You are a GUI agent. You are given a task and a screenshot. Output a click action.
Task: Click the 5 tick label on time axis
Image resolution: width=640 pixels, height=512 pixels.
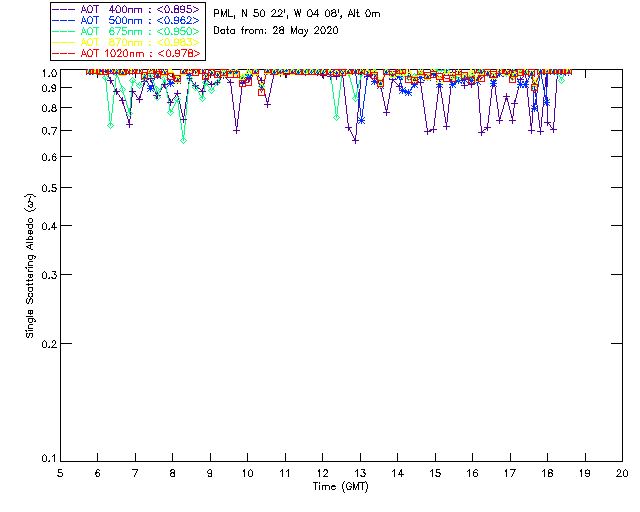coord(60,473)
